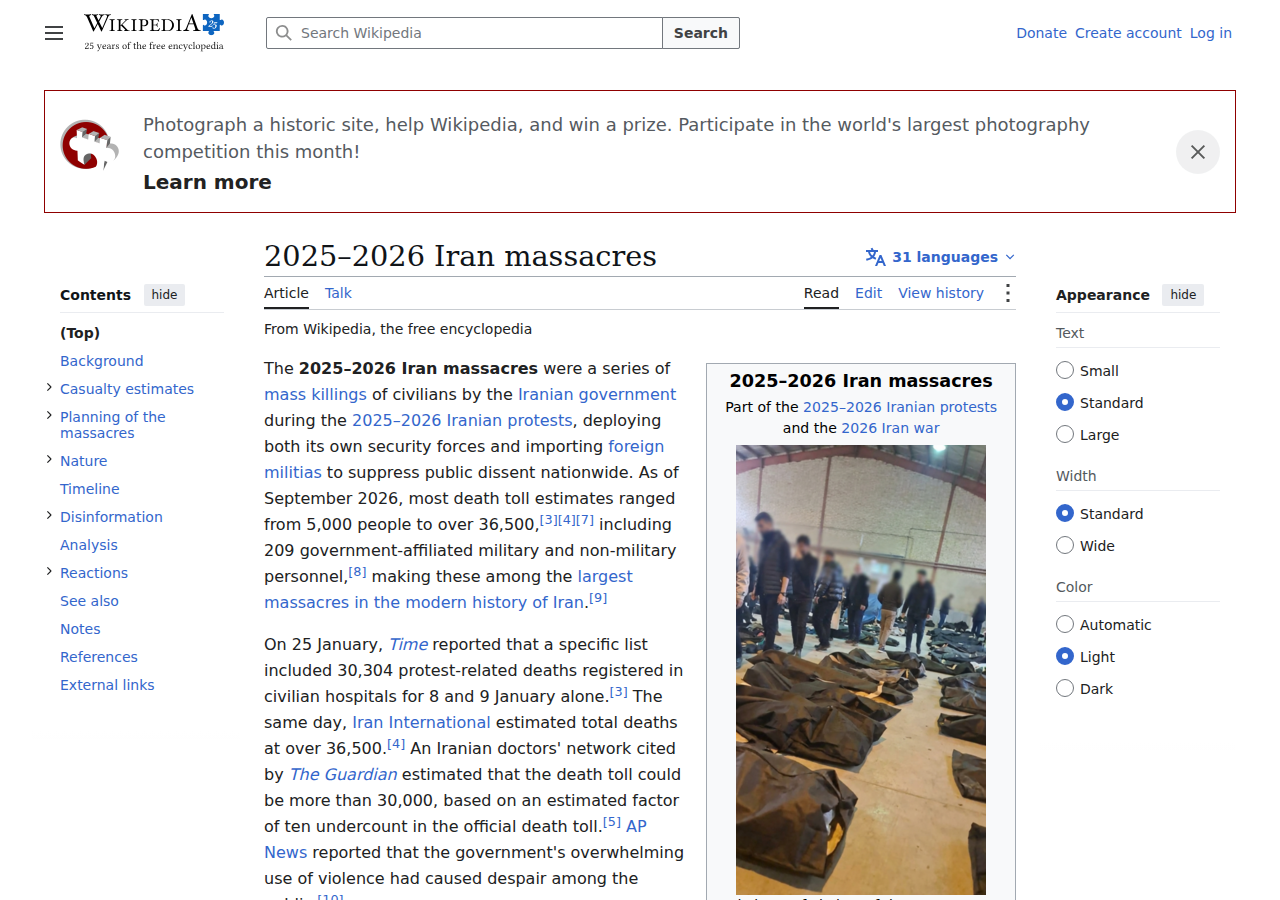Select Light color mode

1065,657
